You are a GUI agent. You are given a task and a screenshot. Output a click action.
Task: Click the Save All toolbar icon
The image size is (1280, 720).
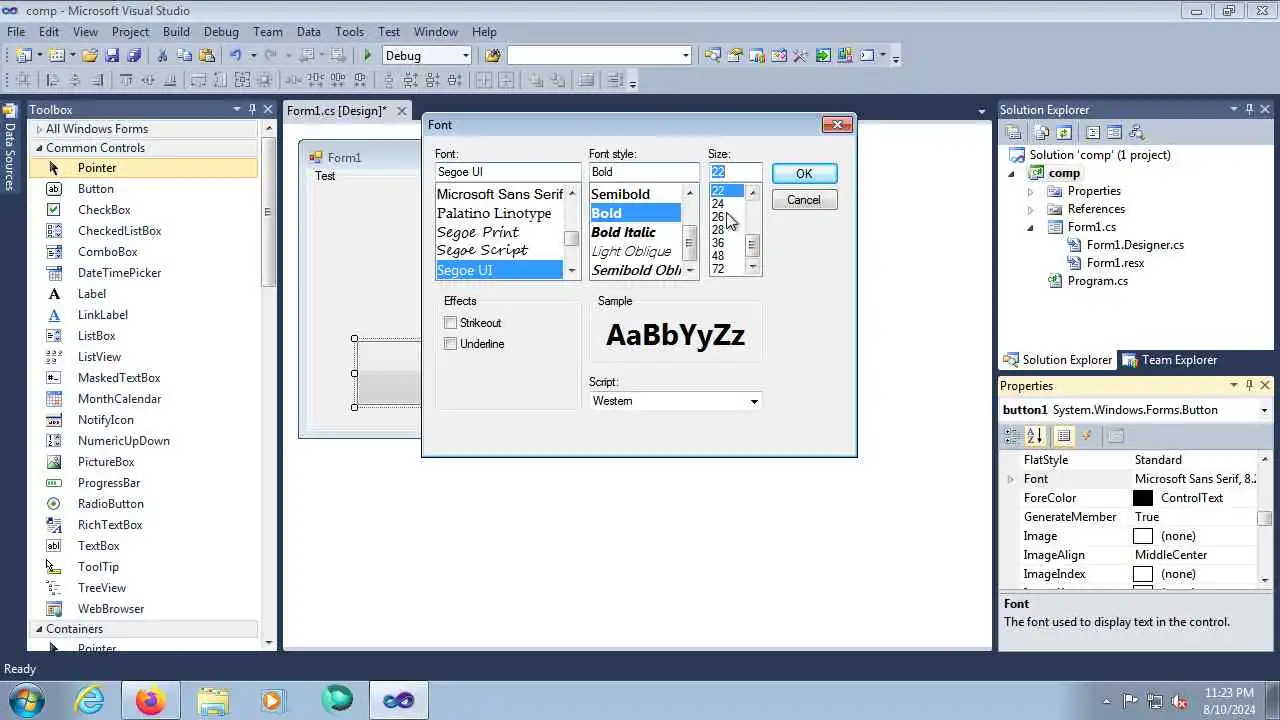134,56
